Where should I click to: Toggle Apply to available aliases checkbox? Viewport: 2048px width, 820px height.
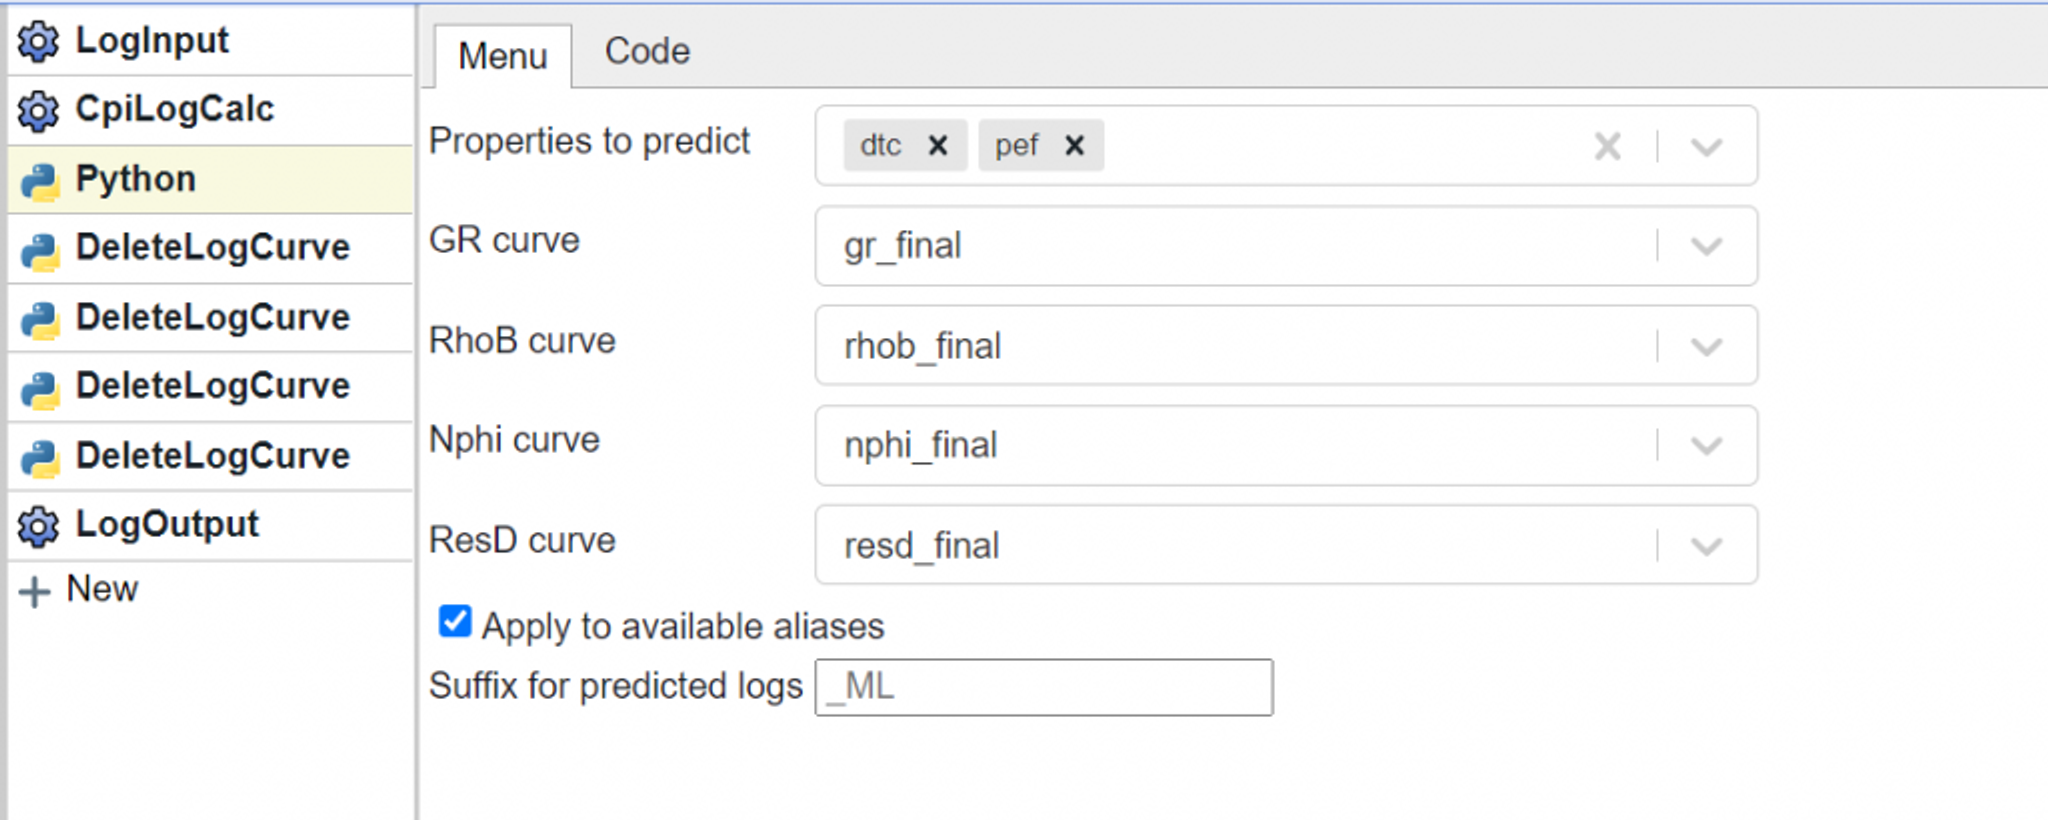(455, 622)
